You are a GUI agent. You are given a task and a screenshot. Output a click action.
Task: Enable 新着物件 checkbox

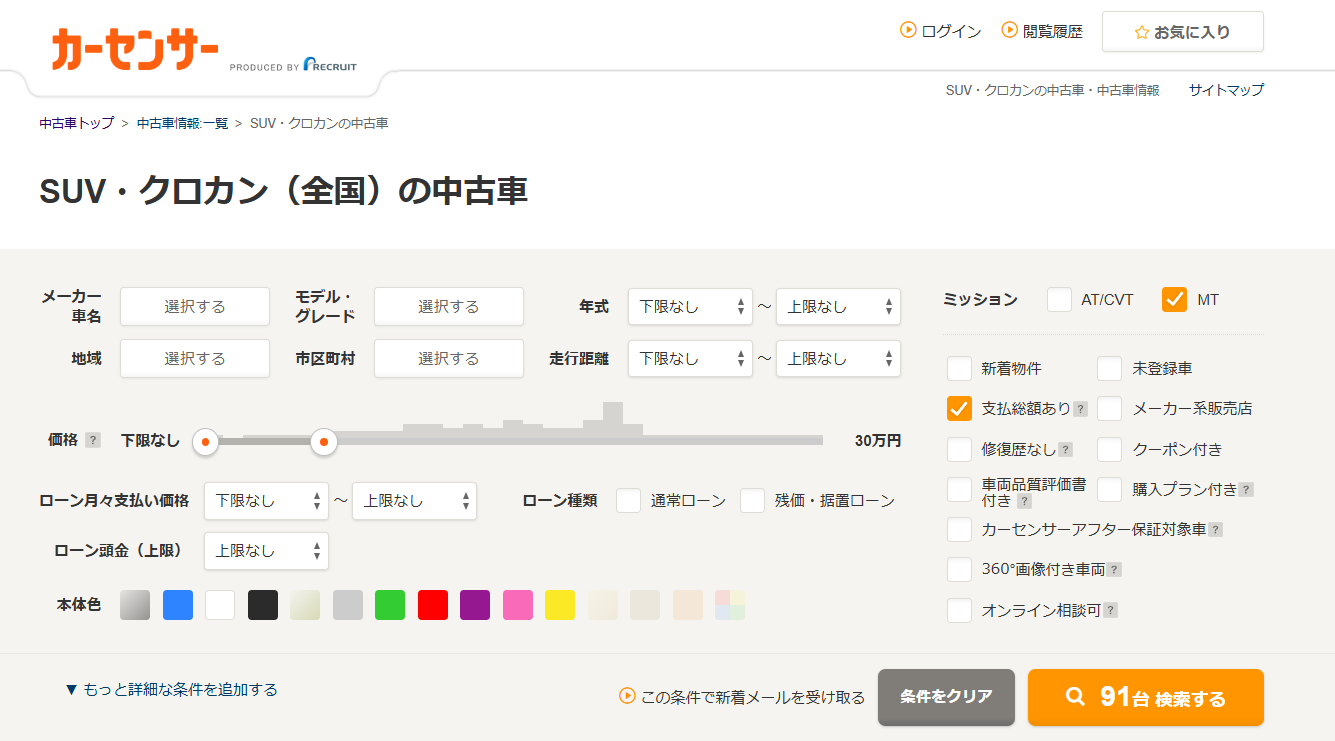pos(959,369)
